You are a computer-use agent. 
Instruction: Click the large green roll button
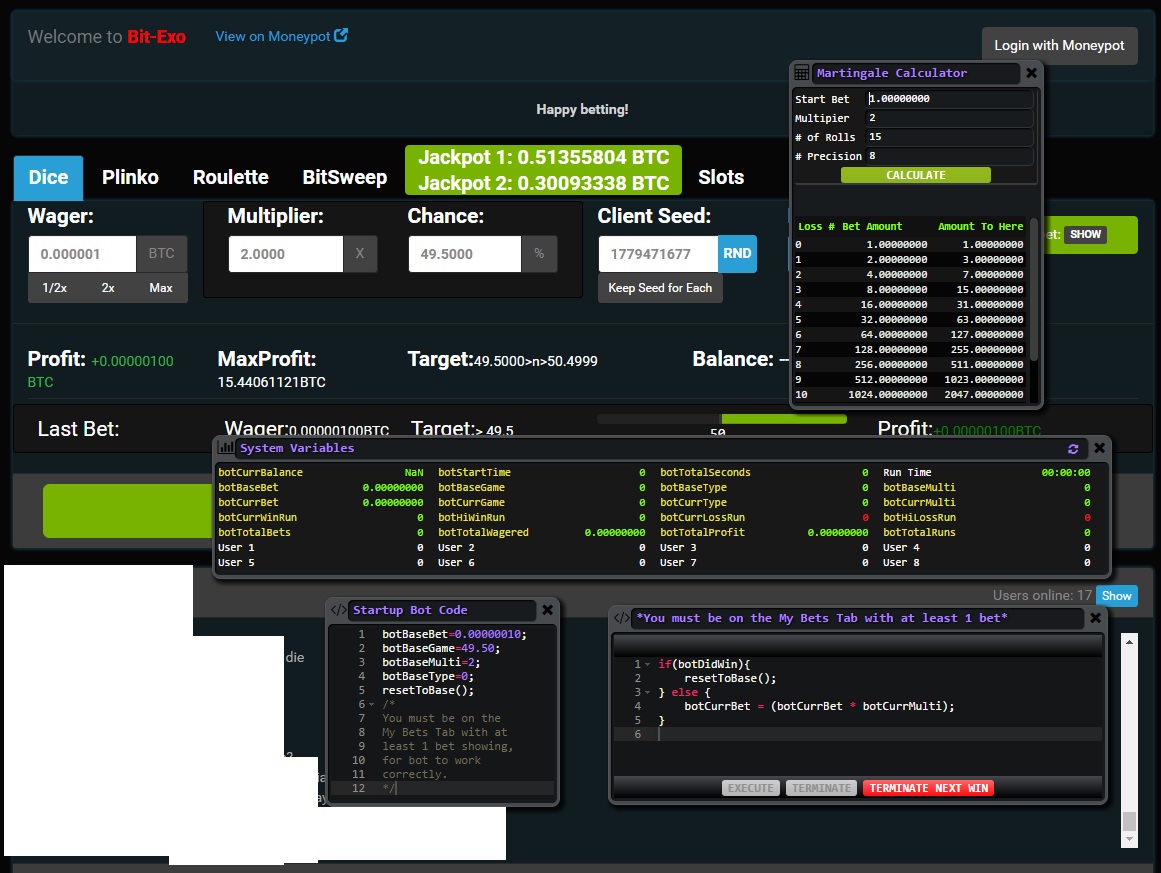click(x=127, y=511)
